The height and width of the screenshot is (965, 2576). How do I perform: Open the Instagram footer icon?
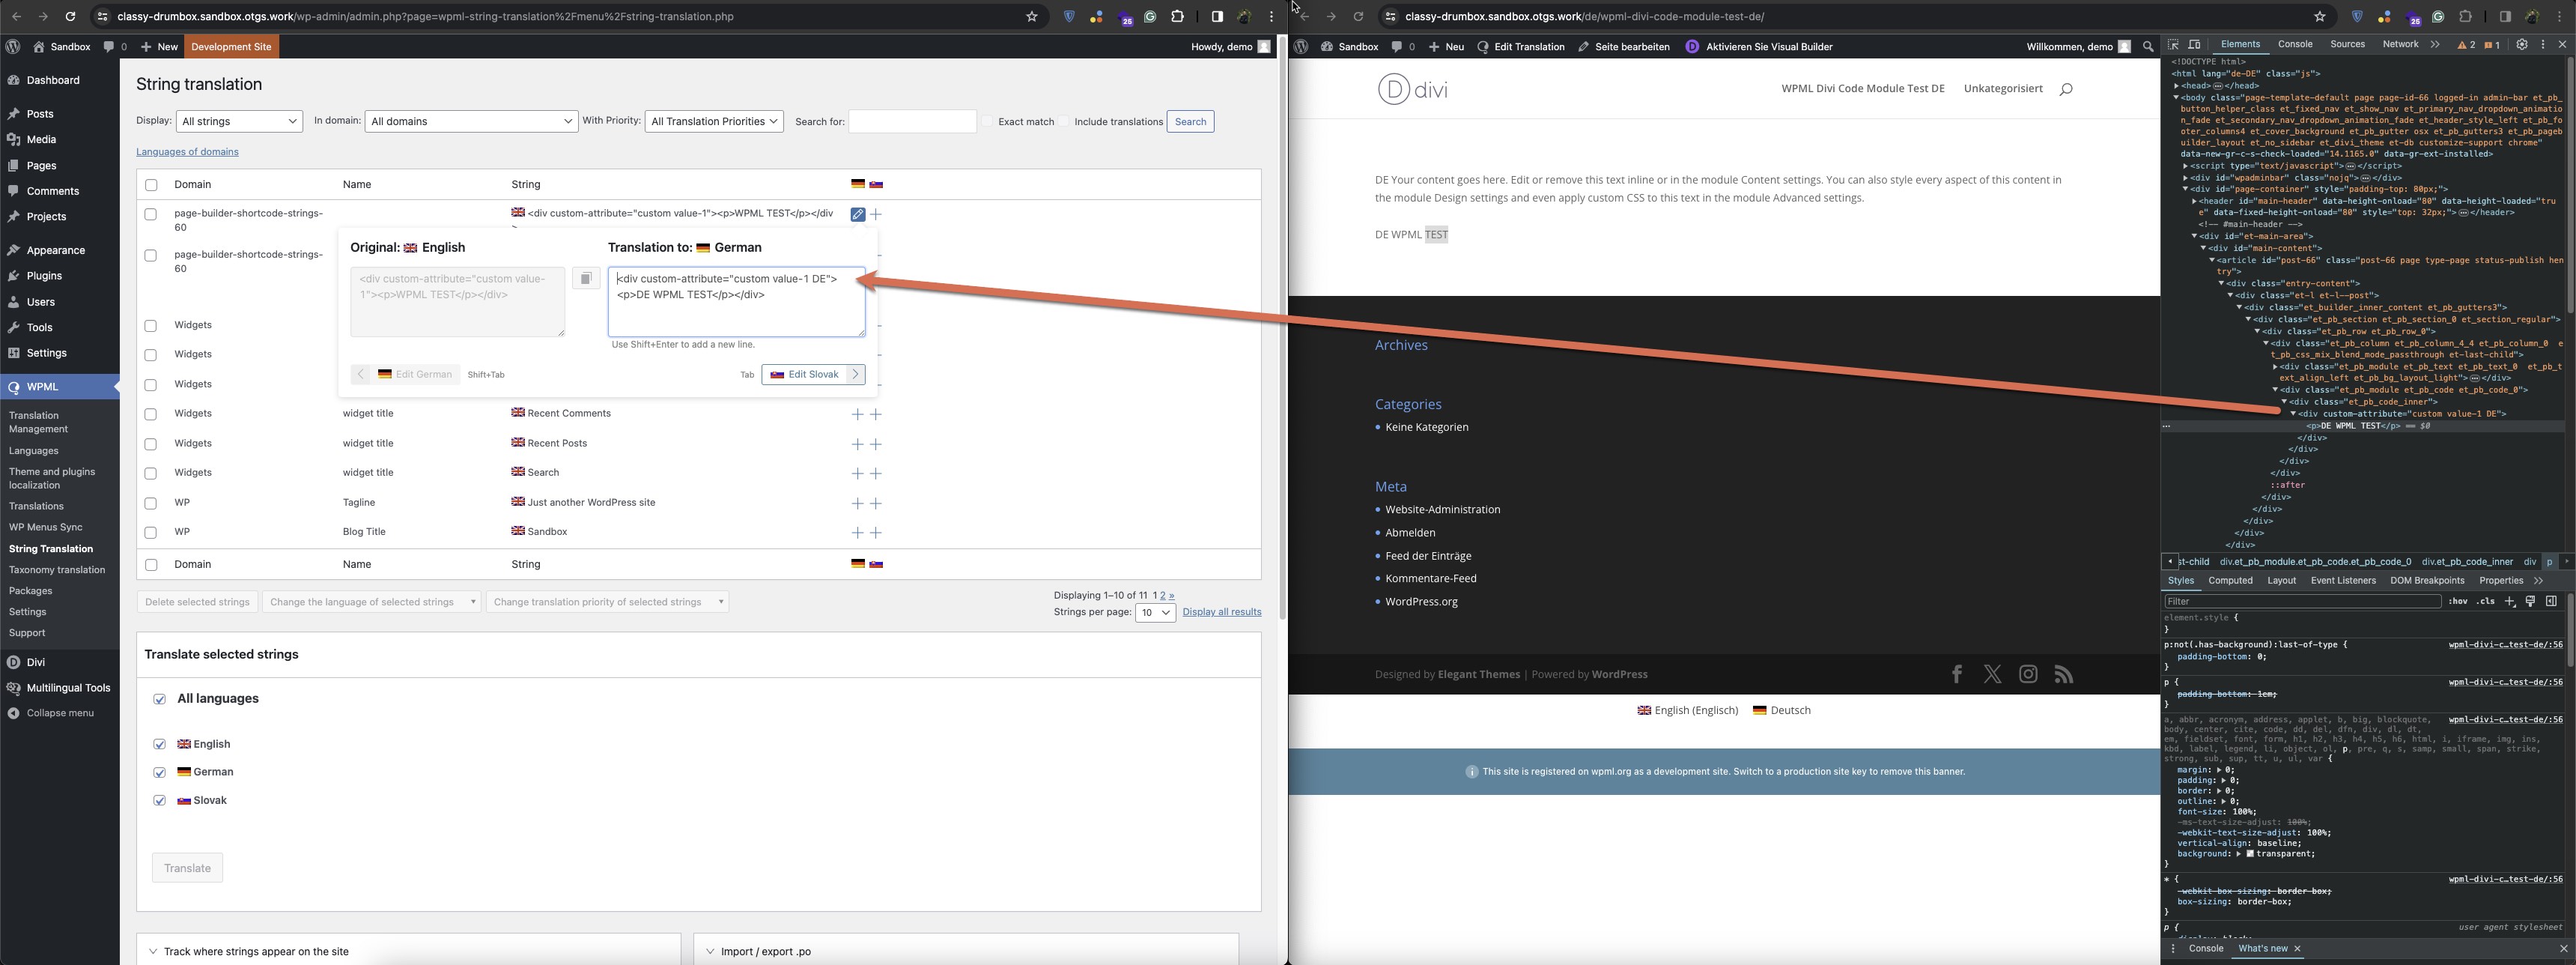(x=2028, y=674)
